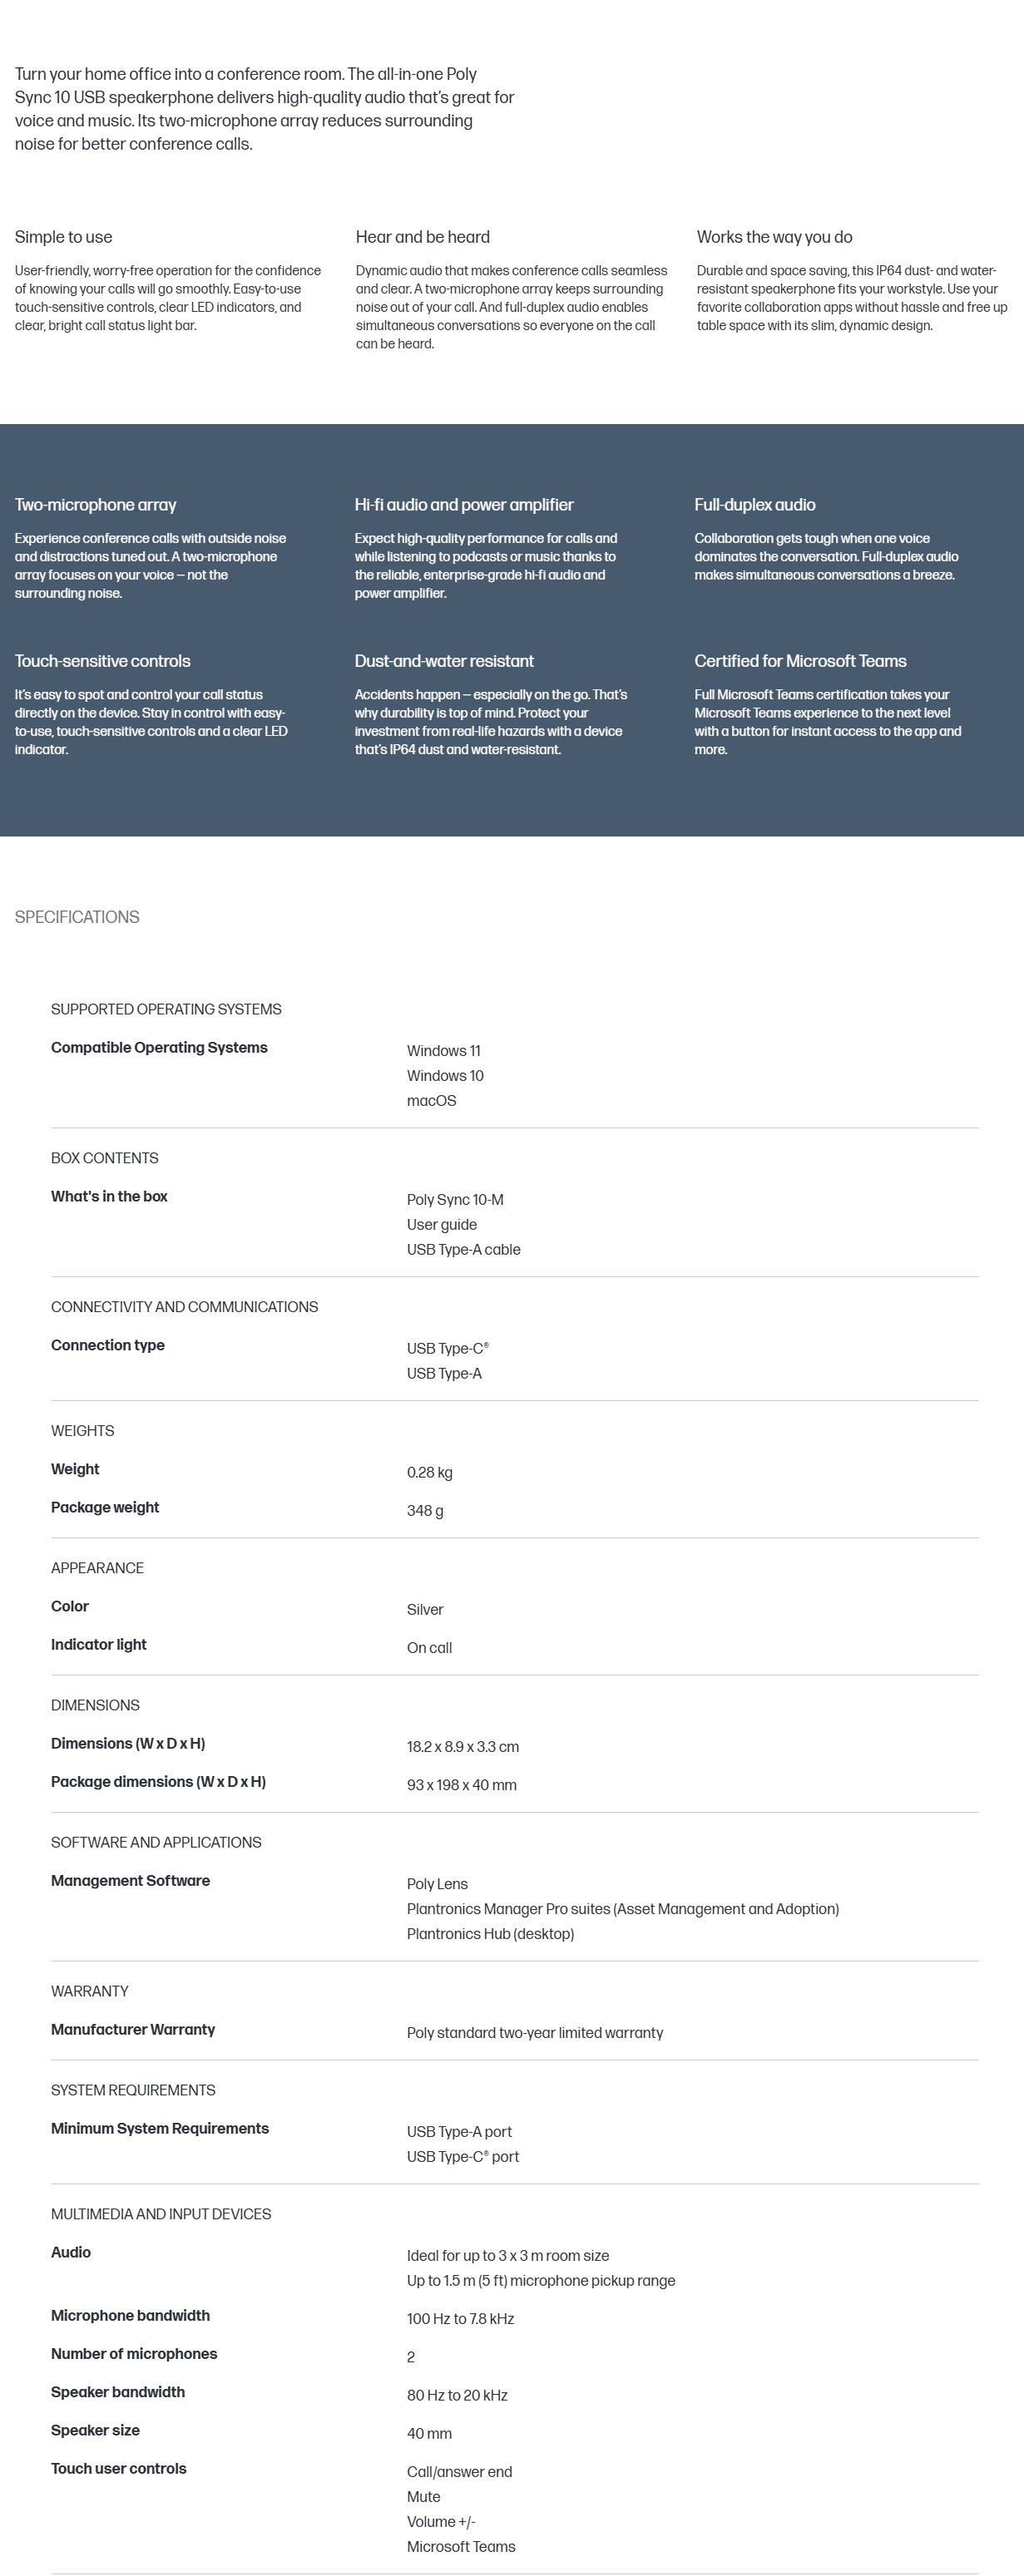Click the 'Touch user controls' label
This screenshot has height=2576, width=1024.
coord(119,2469)
